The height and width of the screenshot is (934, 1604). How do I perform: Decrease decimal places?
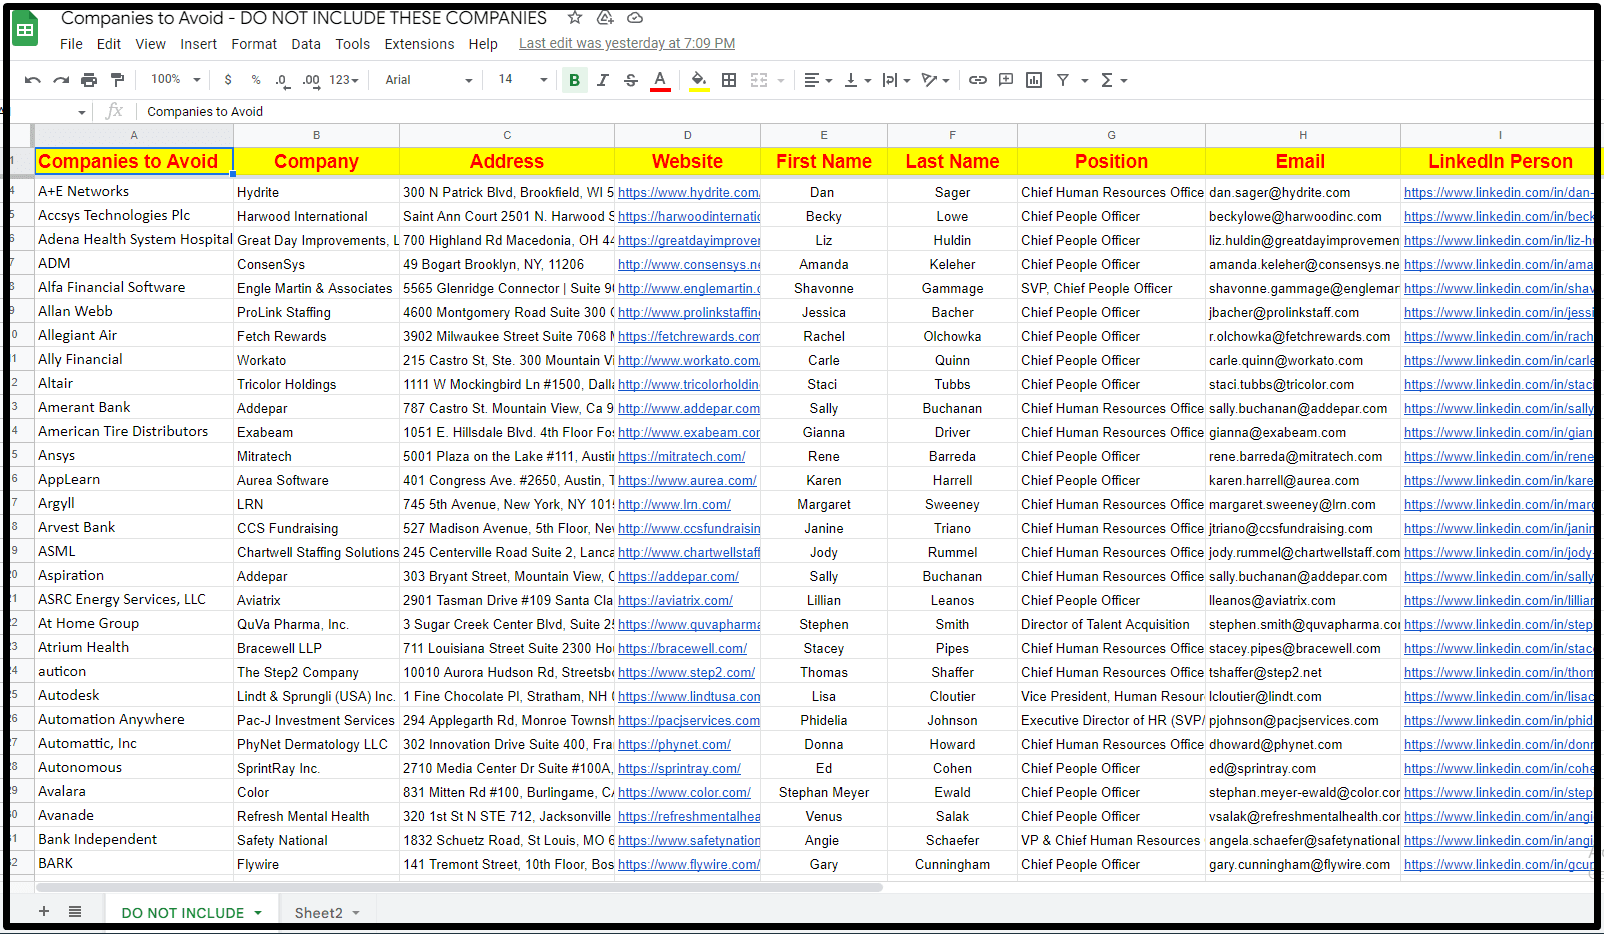point(283,80)
